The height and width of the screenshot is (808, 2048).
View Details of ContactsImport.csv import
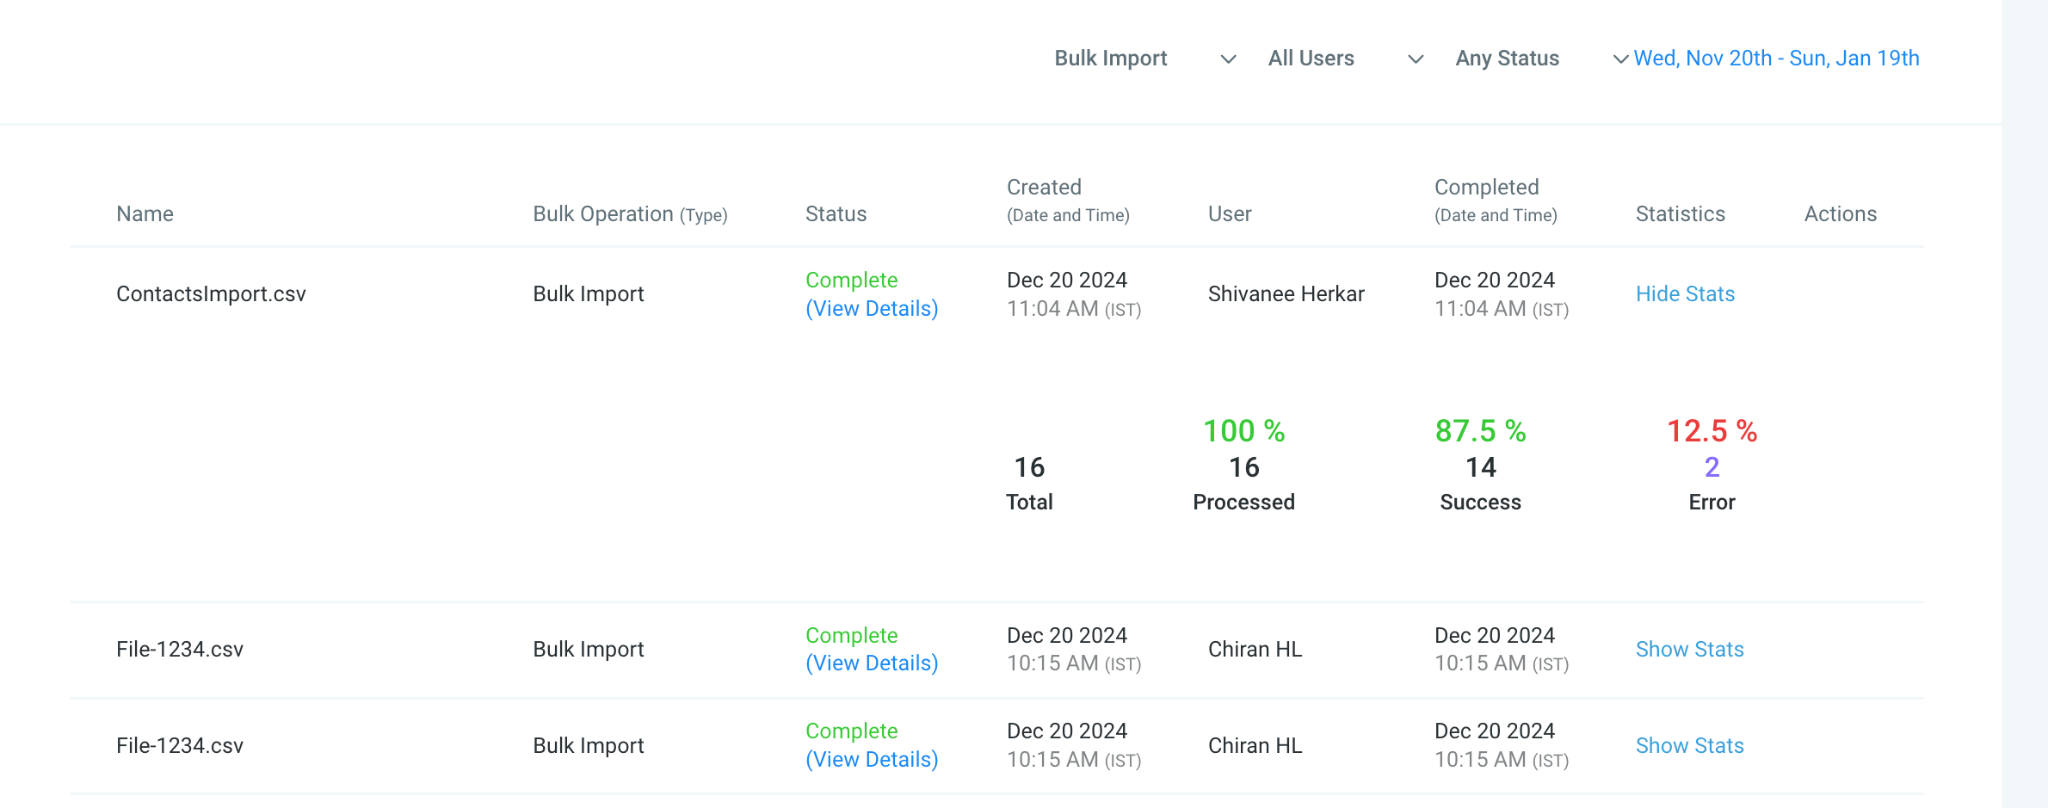[872, 308]
